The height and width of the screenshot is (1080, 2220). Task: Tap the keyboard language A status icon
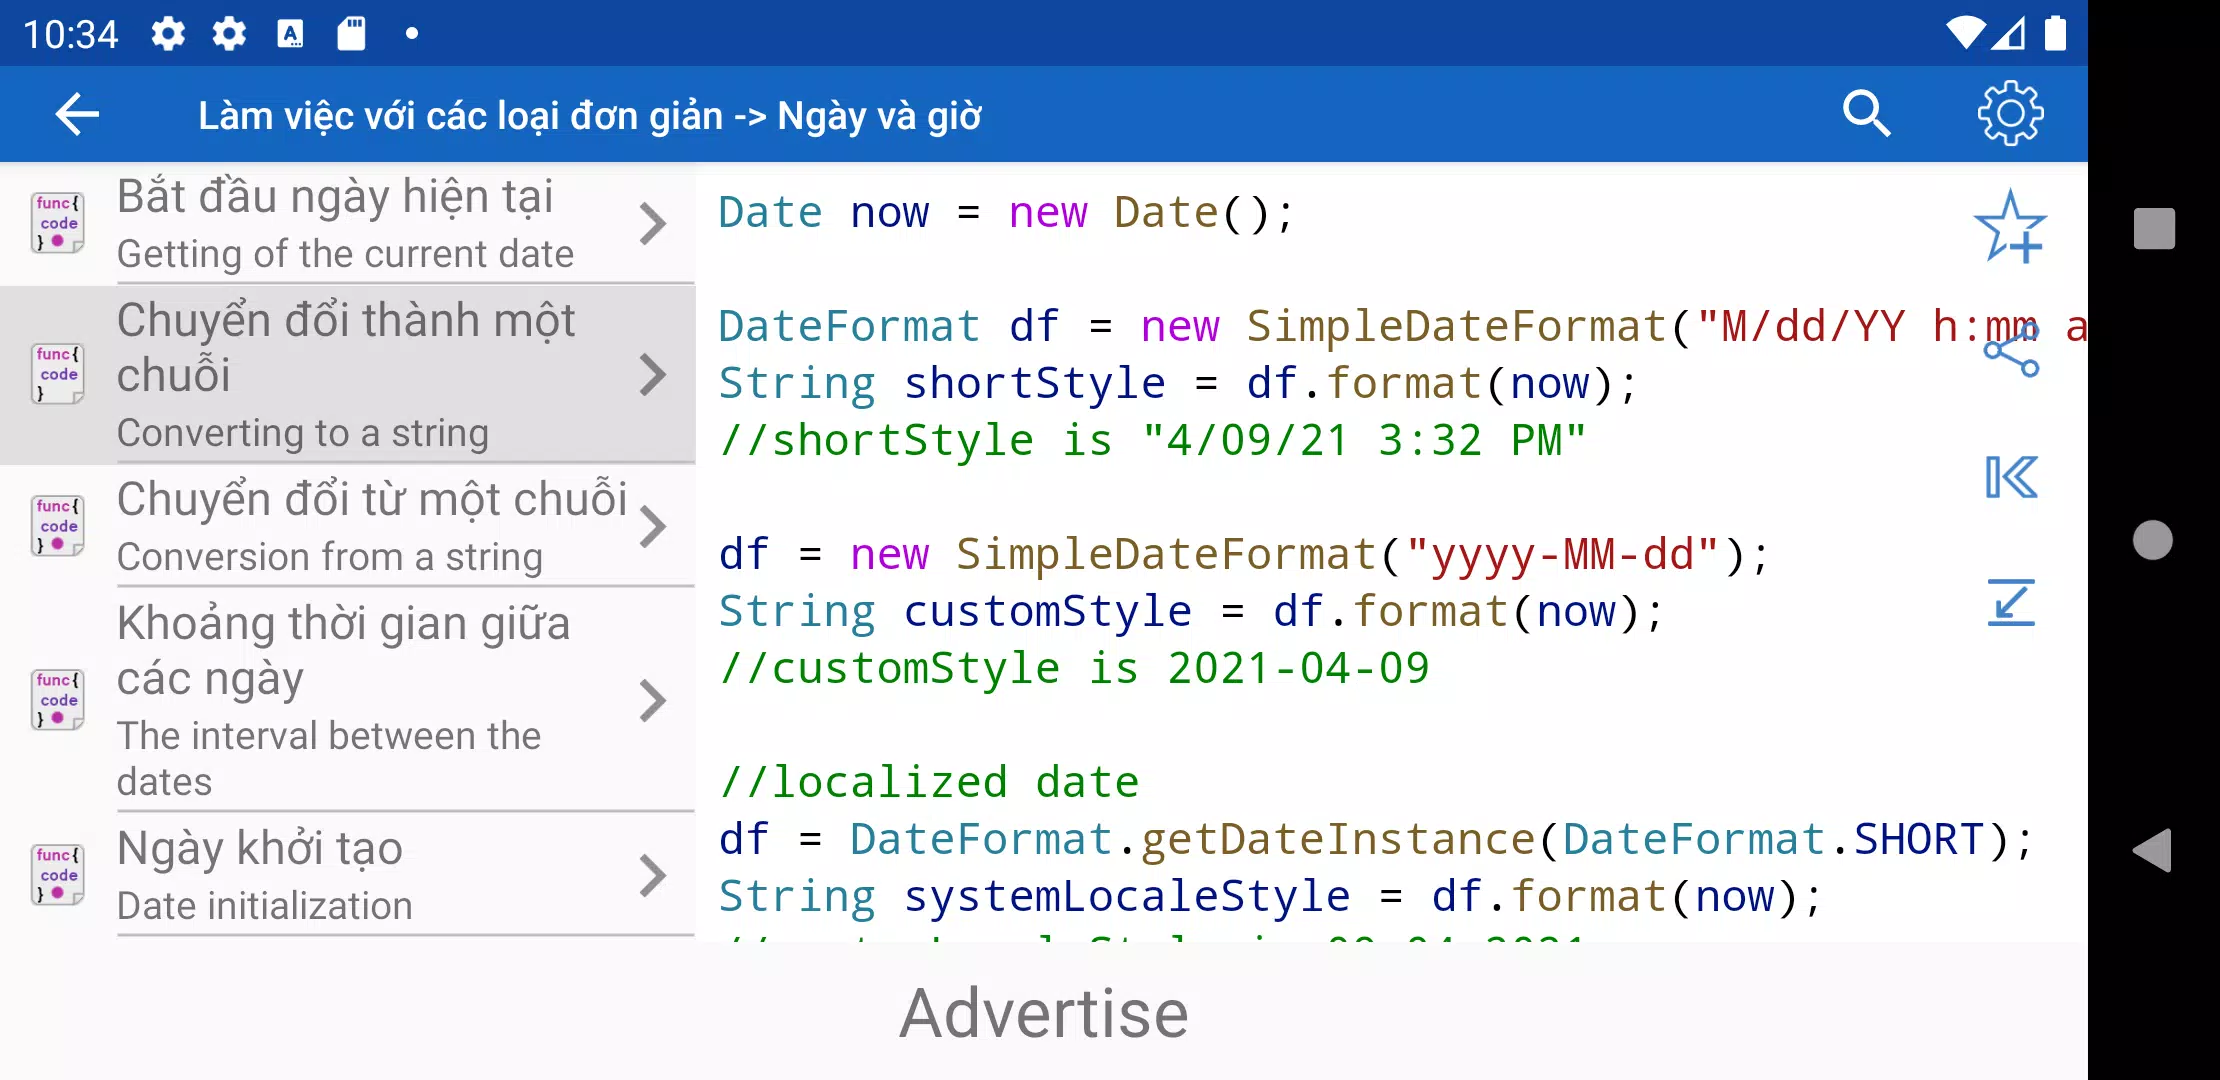coord(290,34)
